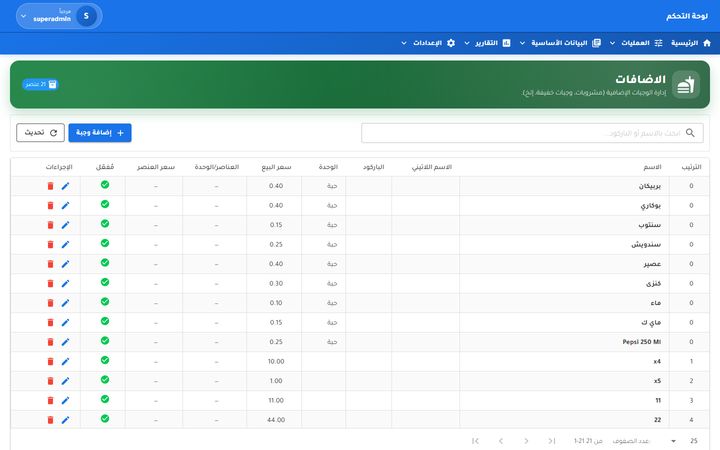Edit the ماء row with pencil icon

(x=65, y=303)
